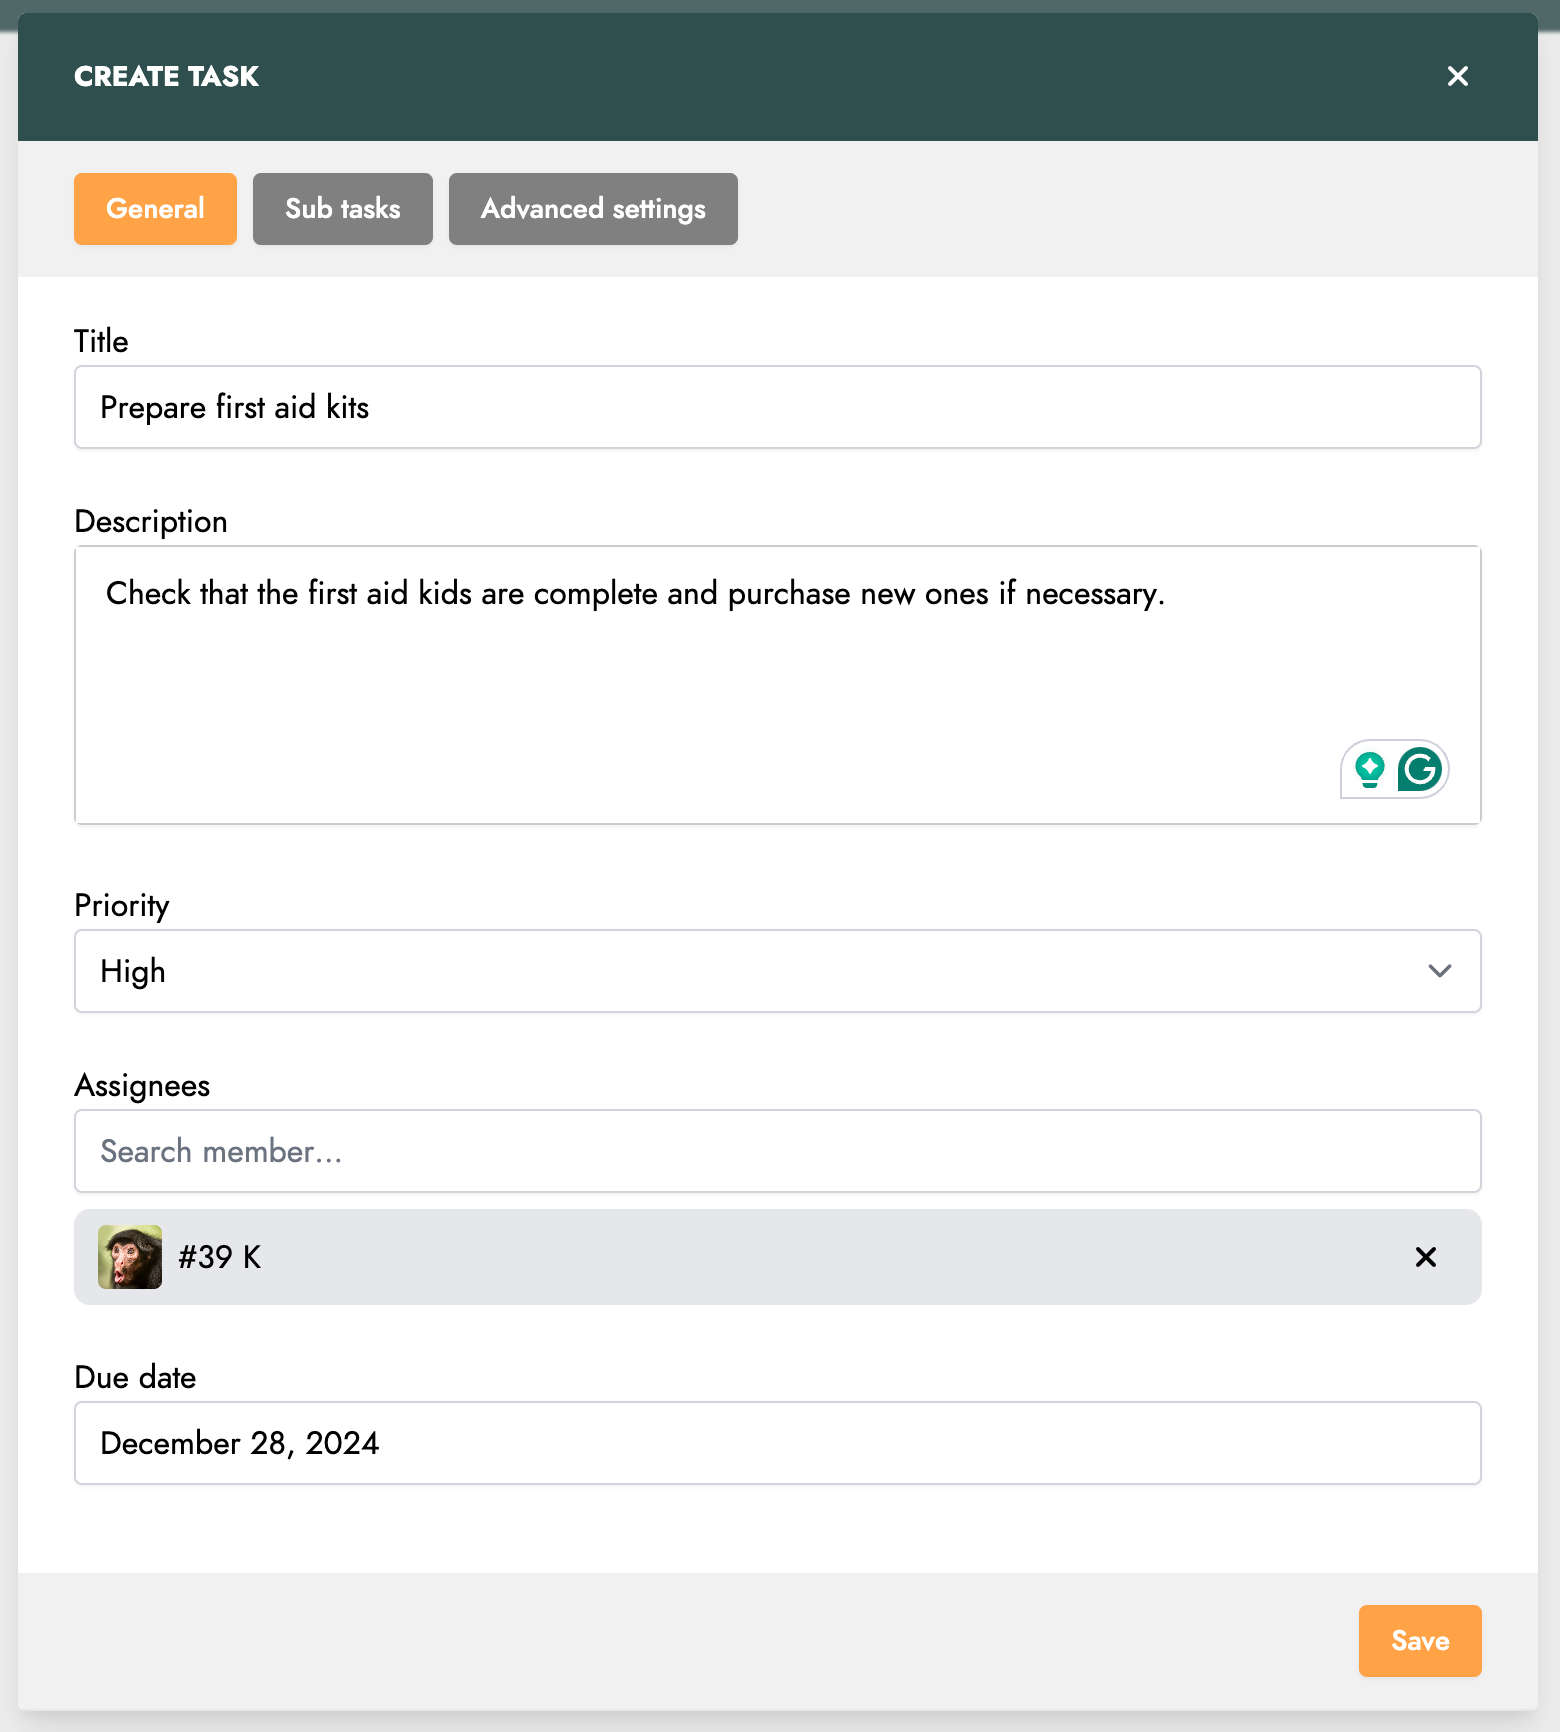This screenshot has height=1732, width=1560.
Task: Click the Priority field label
Action: coord(122,905)
